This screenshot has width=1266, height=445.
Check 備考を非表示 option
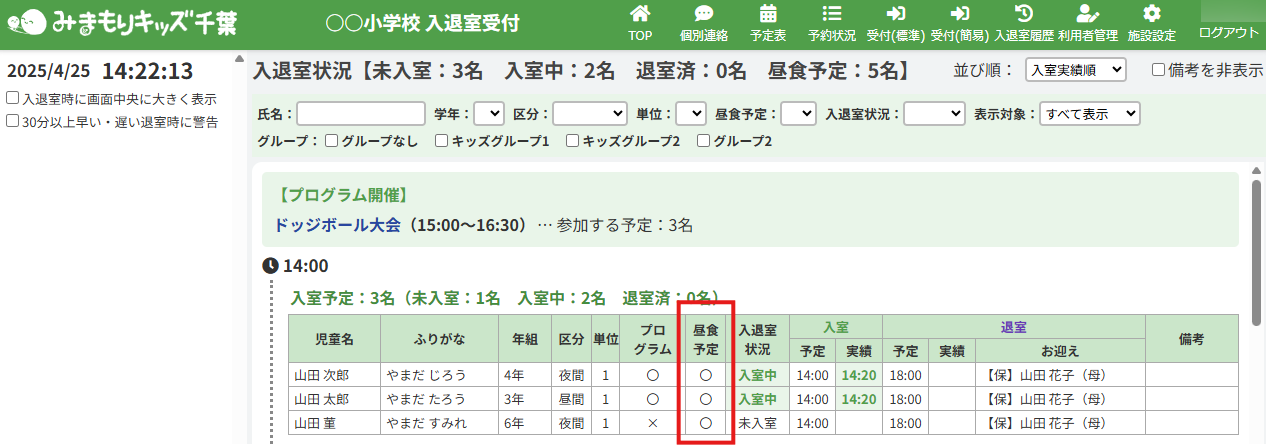pos(1158,70)
